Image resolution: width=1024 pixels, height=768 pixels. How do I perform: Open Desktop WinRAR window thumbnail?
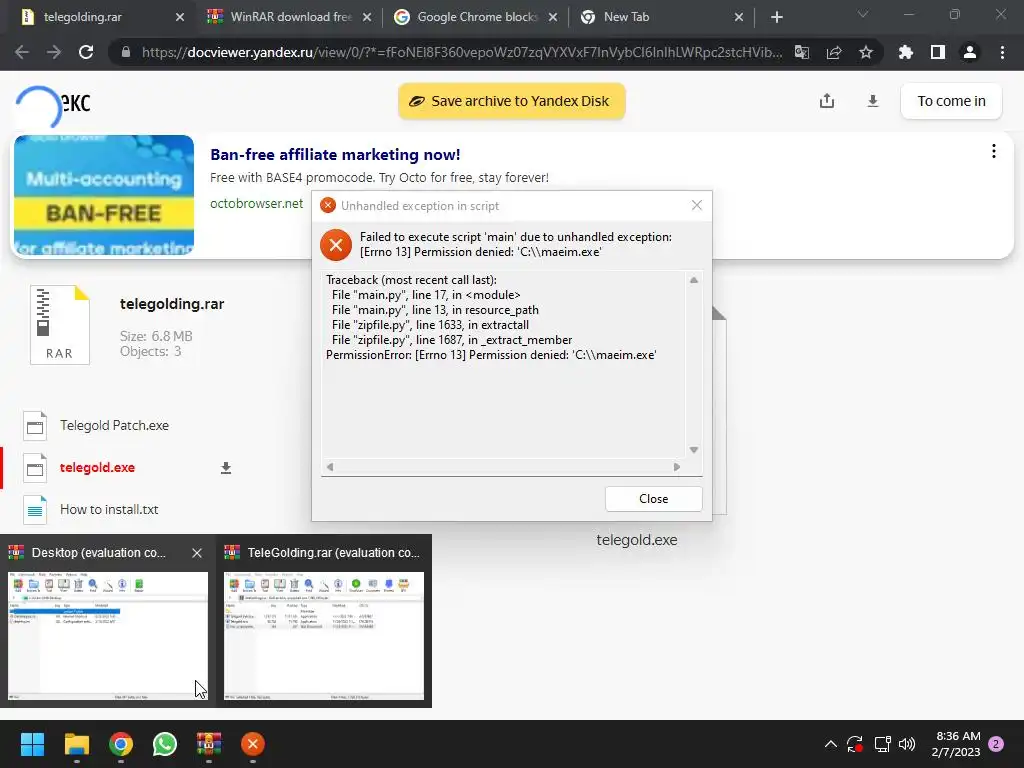(108, 635)
